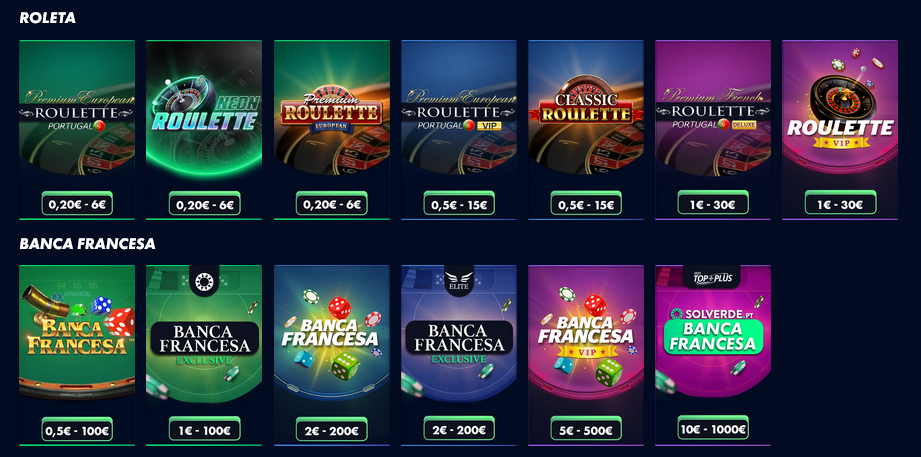Open Neon Roulette game tile
921x457 pixels.
pyautogui.click(x=204, y=130)
